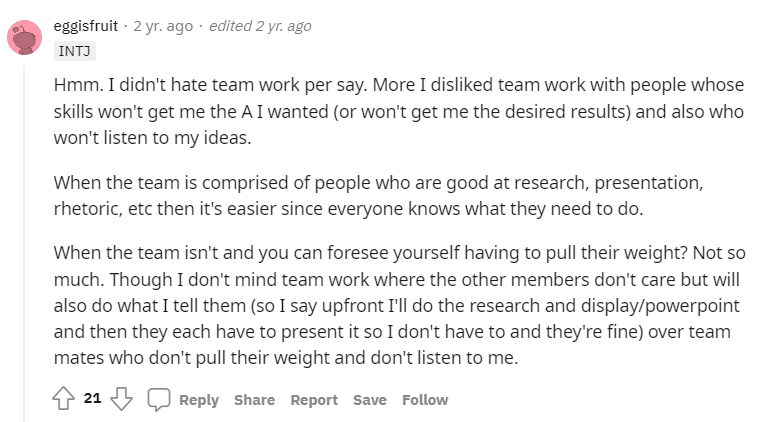Follow this comment thread
Image resolution: width=777 pixels, height=422 pixels.
(x=425, y=399)
